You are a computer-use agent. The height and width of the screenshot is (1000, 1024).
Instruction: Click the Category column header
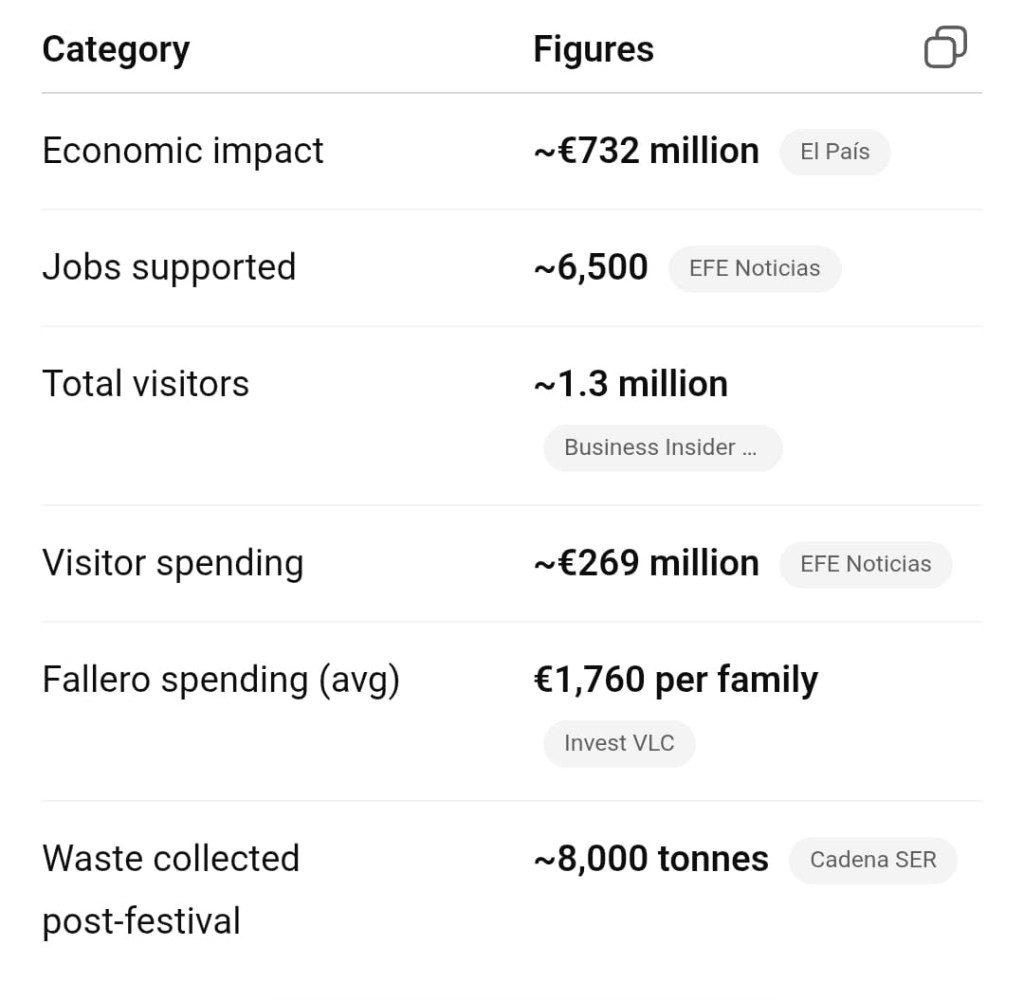(116, 49)
